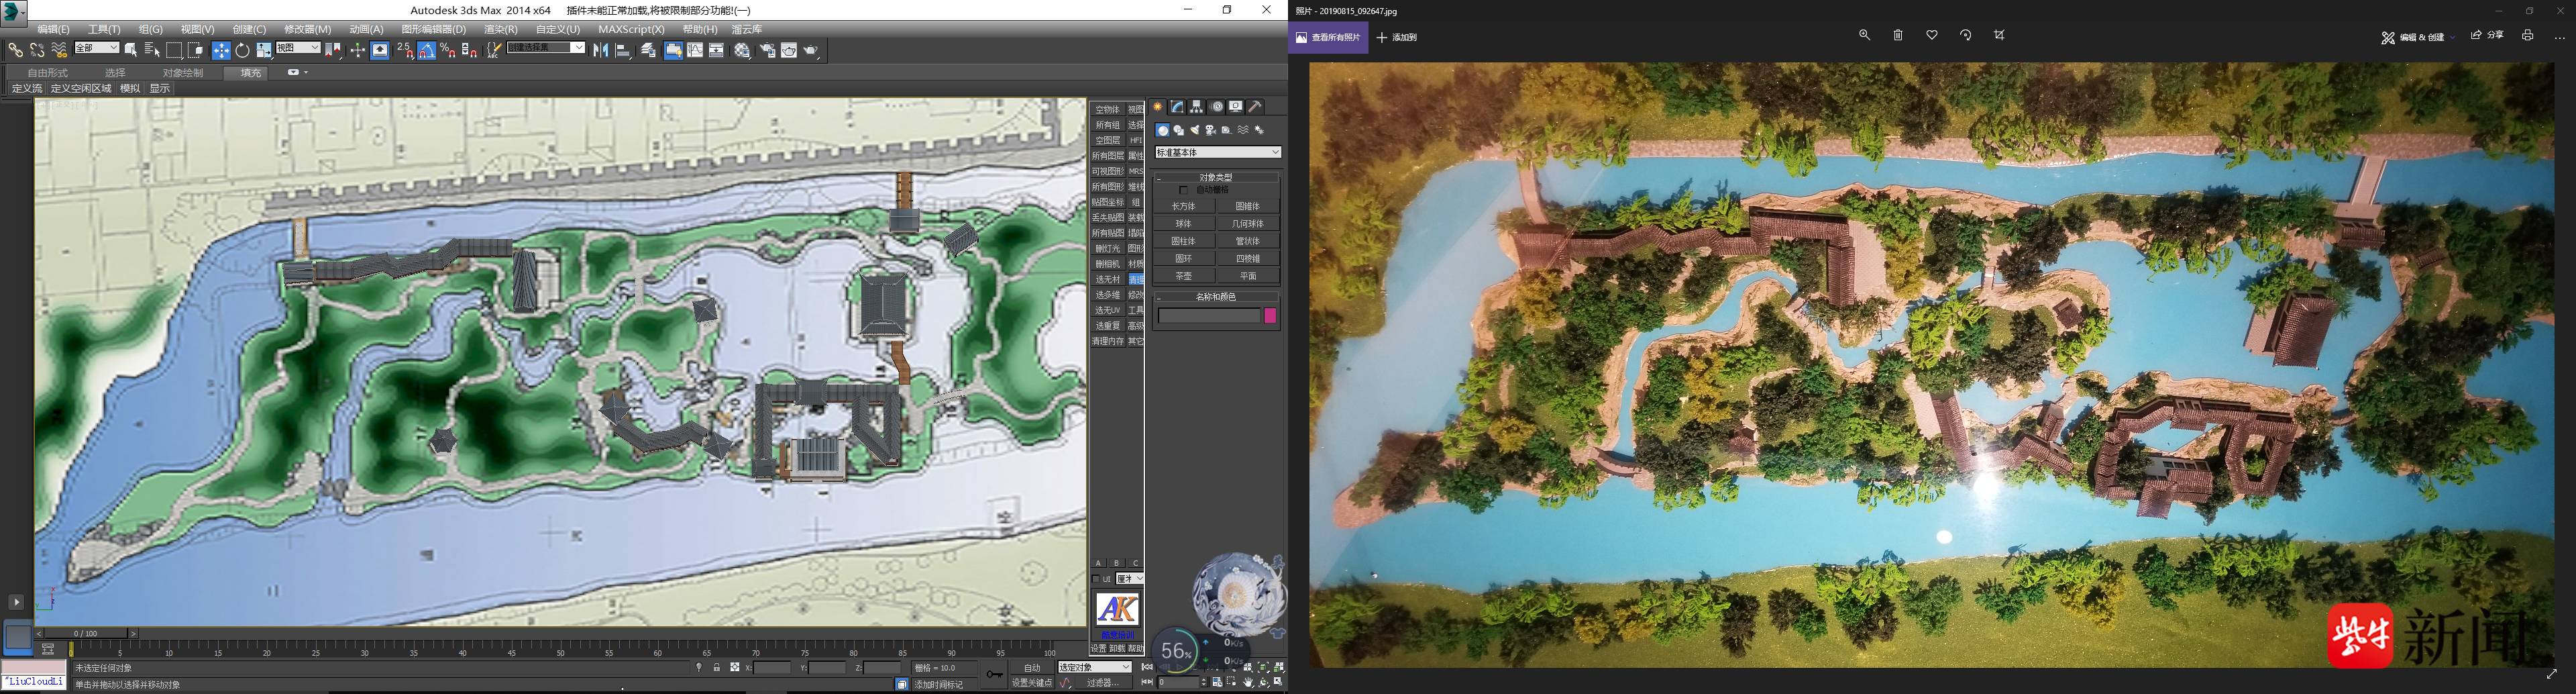Click the object name input field
The width and height of the screenshot is (2576, 694).
coord(1209,316)
